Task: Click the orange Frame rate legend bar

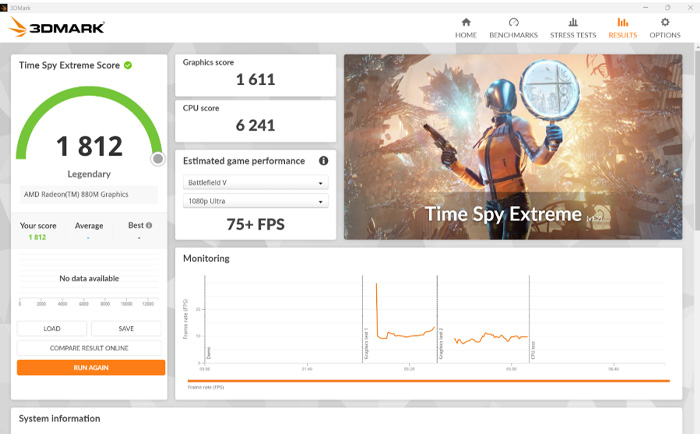Action: pyautogui.click(x=428, y=381)
